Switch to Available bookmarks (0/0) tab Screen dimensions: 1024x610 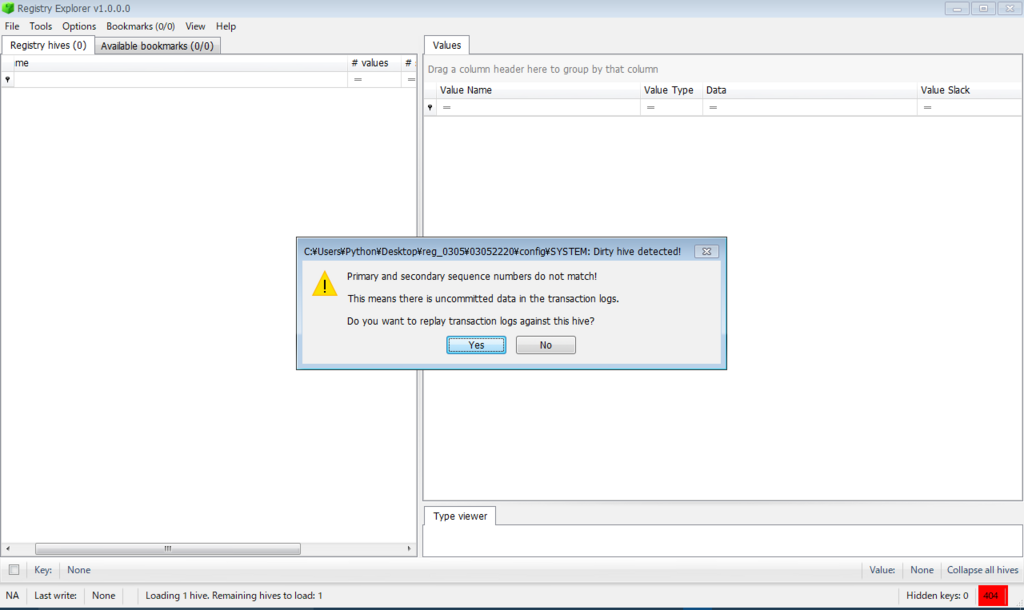coord(157,46)
